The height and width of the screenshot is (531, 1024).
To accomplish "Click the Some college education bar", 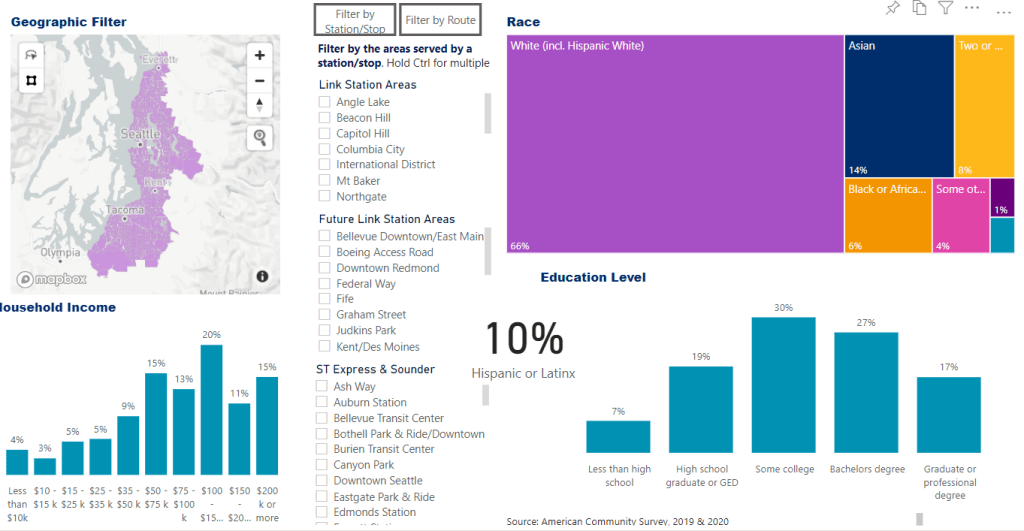I will (784, 385).
